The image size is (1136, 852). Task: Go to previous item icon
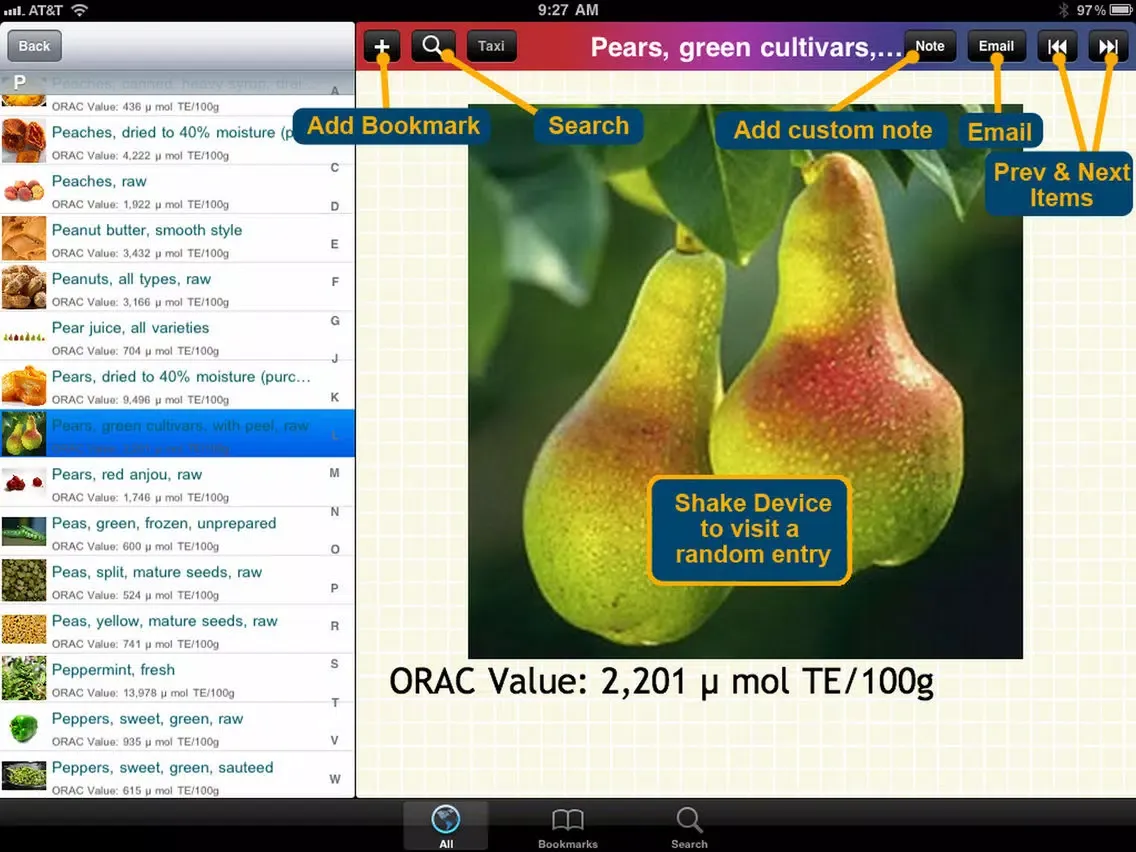pos(1057,46)
